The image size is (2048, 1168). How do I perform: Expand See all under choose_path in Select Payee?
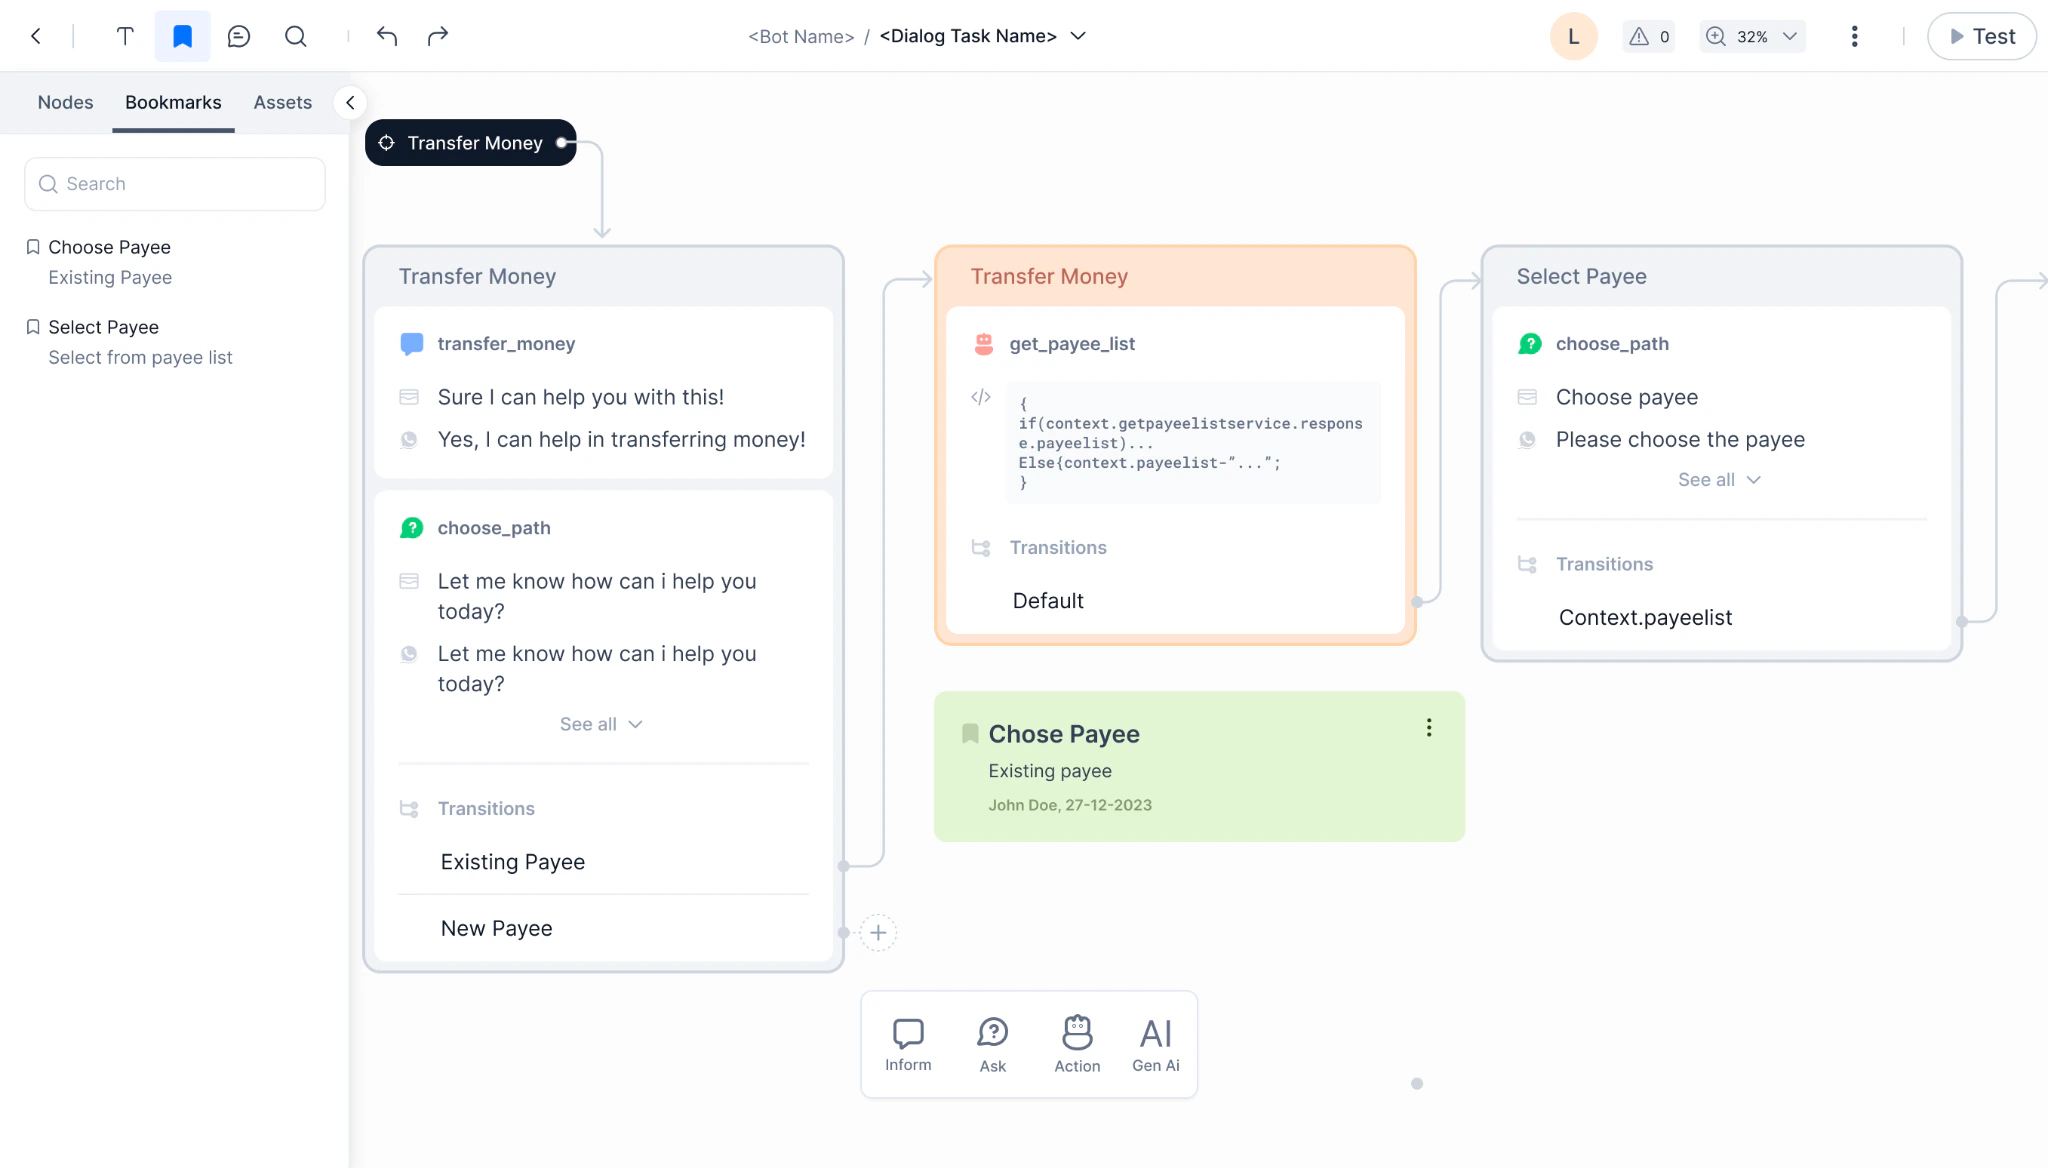coord(1719,480)
